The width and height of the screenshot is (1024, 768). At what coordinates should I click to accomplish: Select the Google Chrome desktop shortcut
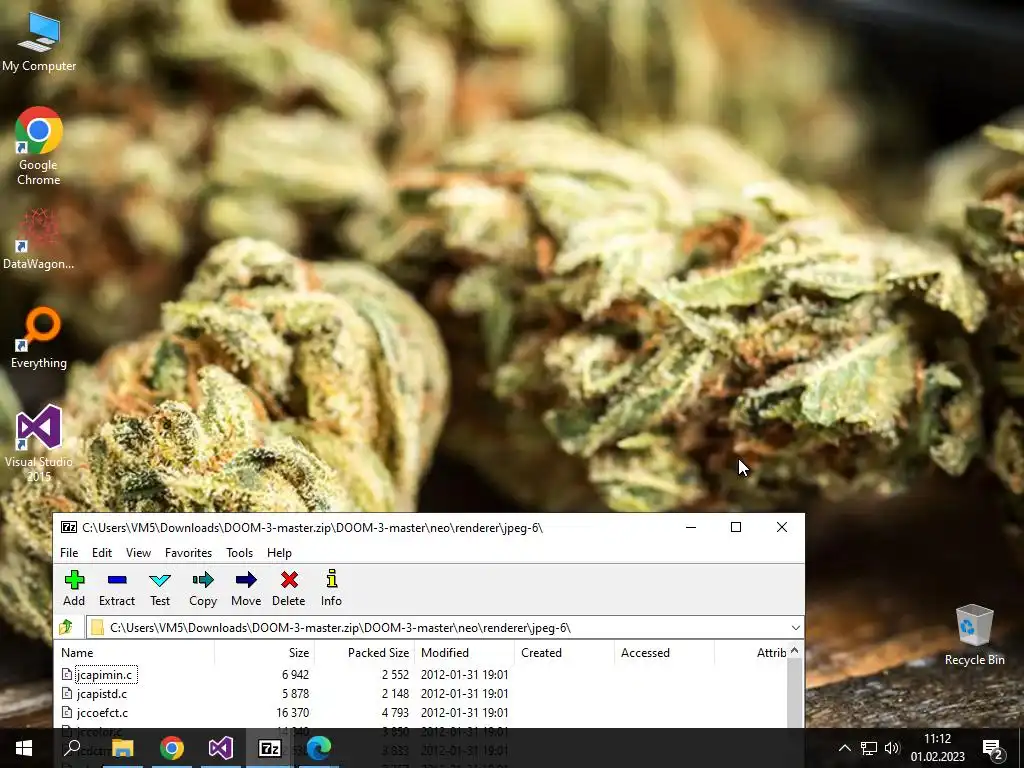[x=39, y=146]
